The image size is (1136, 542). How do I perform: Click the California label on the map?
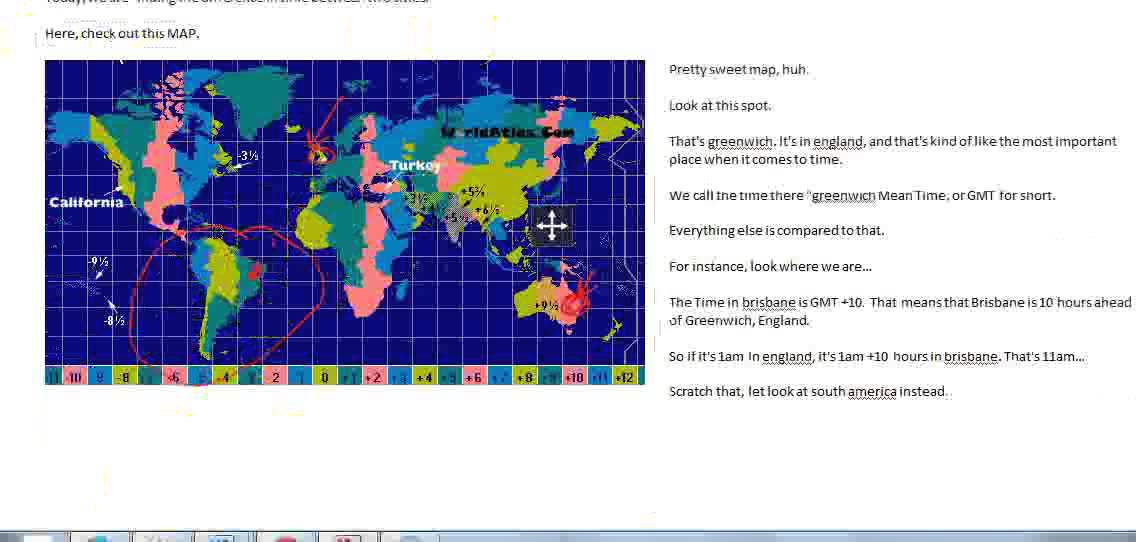[x=86, y=202]
